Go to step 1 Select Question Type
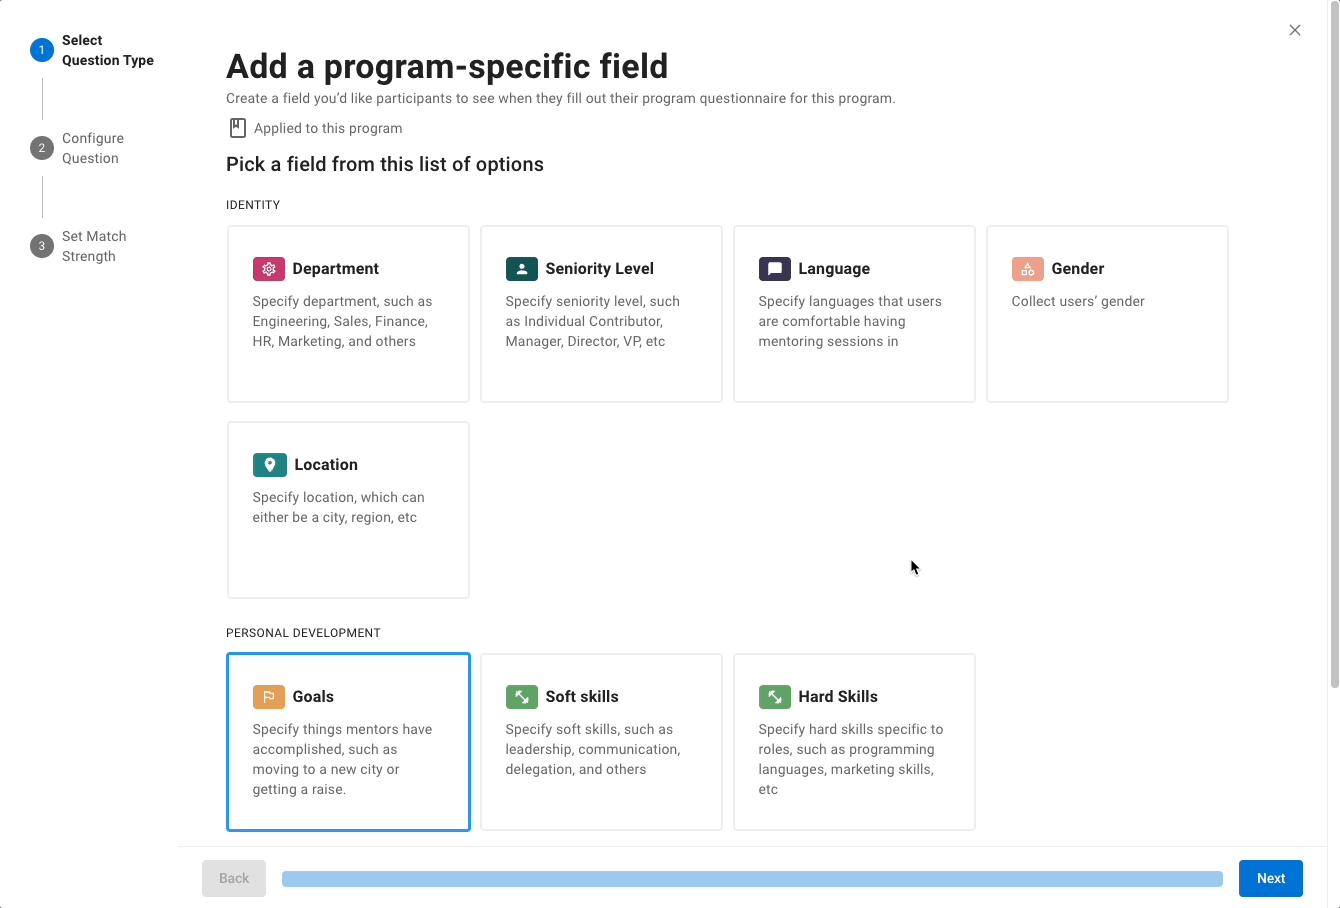 pos(92,50)
